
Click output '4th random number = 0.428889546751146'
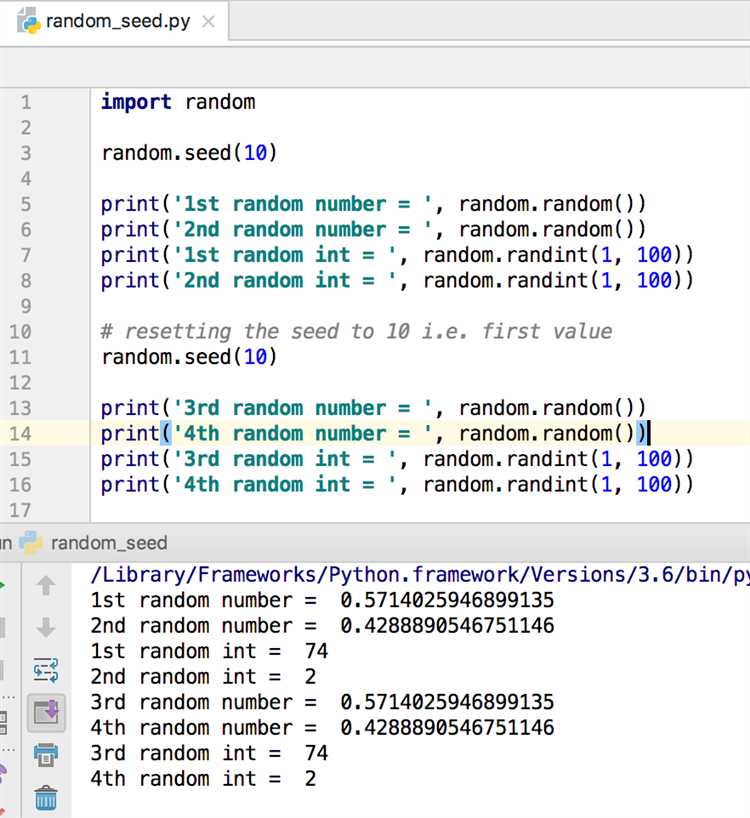(322, 728)
